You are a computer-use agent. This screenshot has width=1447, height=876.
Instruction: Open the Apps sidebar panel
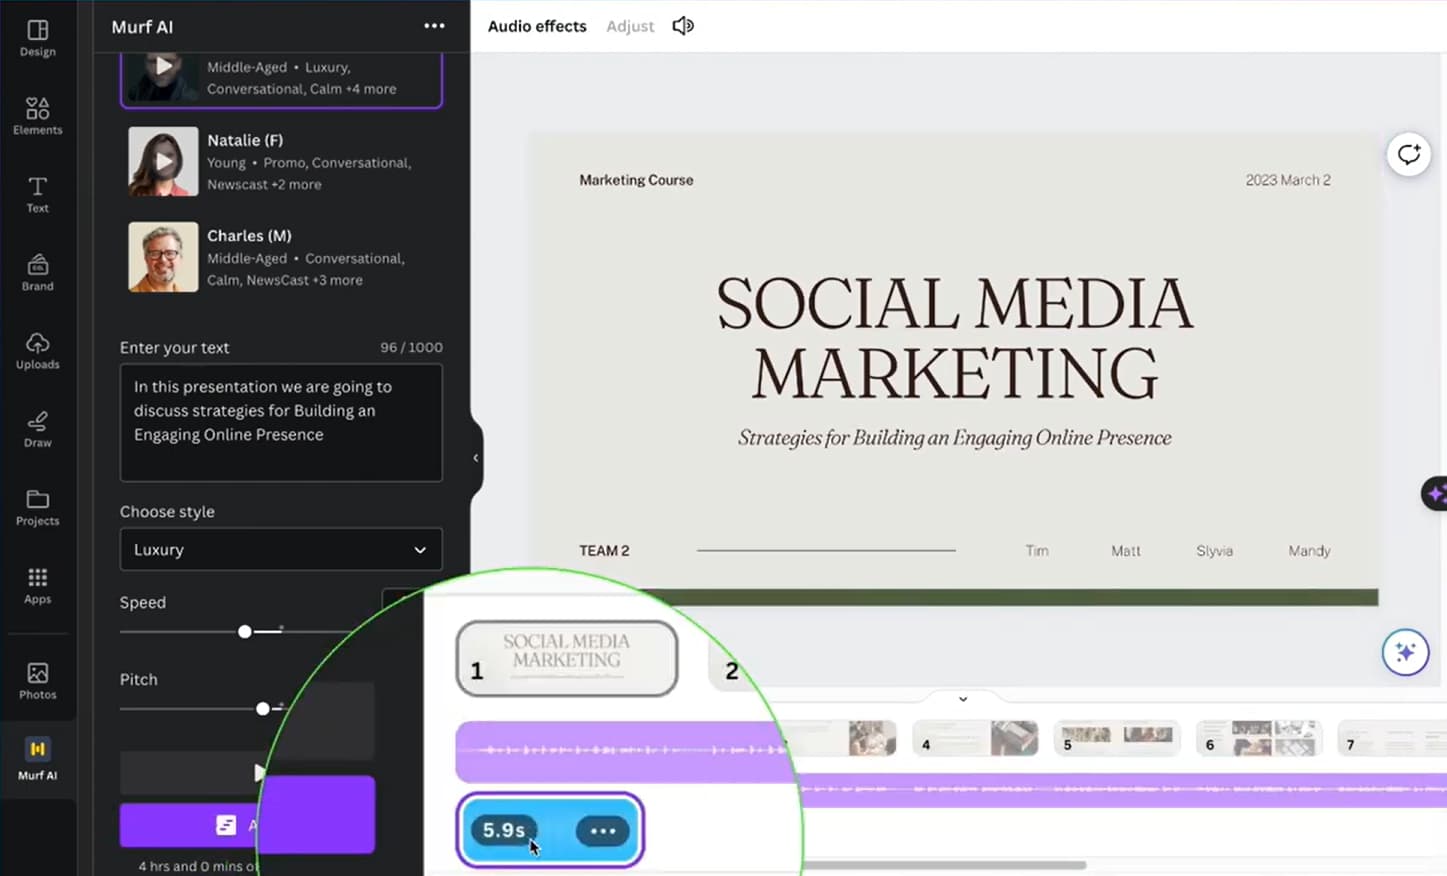pyautogui.click(x=37, y=585)
